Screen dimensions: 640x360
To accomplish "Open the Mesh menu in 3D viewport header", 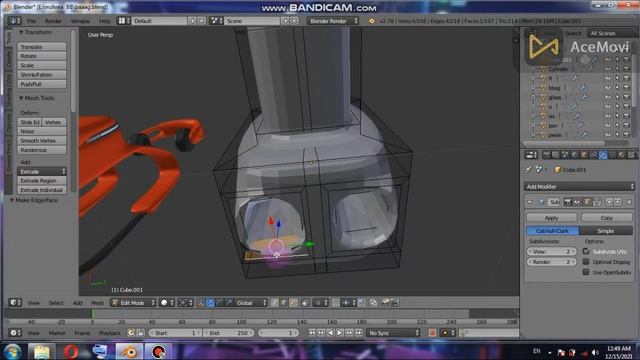I will (97, 303).
